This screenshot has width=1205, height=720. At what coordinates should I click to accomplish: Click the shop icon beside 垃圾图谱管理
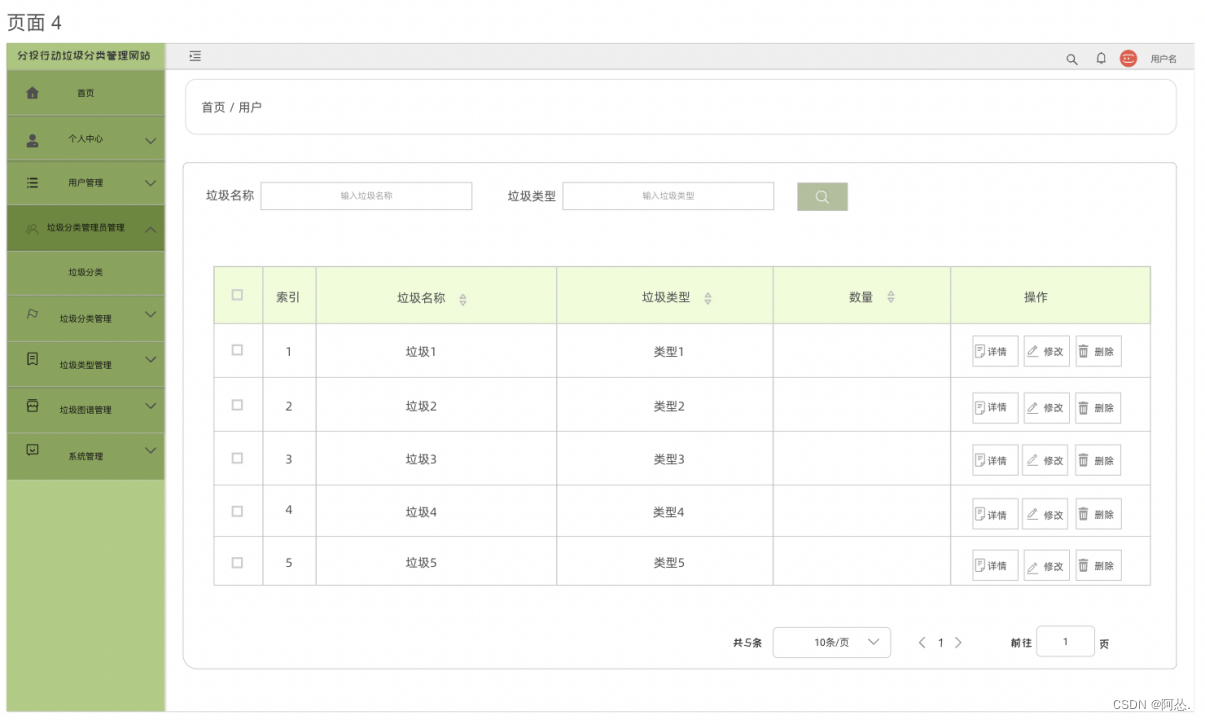coord(32,405)
